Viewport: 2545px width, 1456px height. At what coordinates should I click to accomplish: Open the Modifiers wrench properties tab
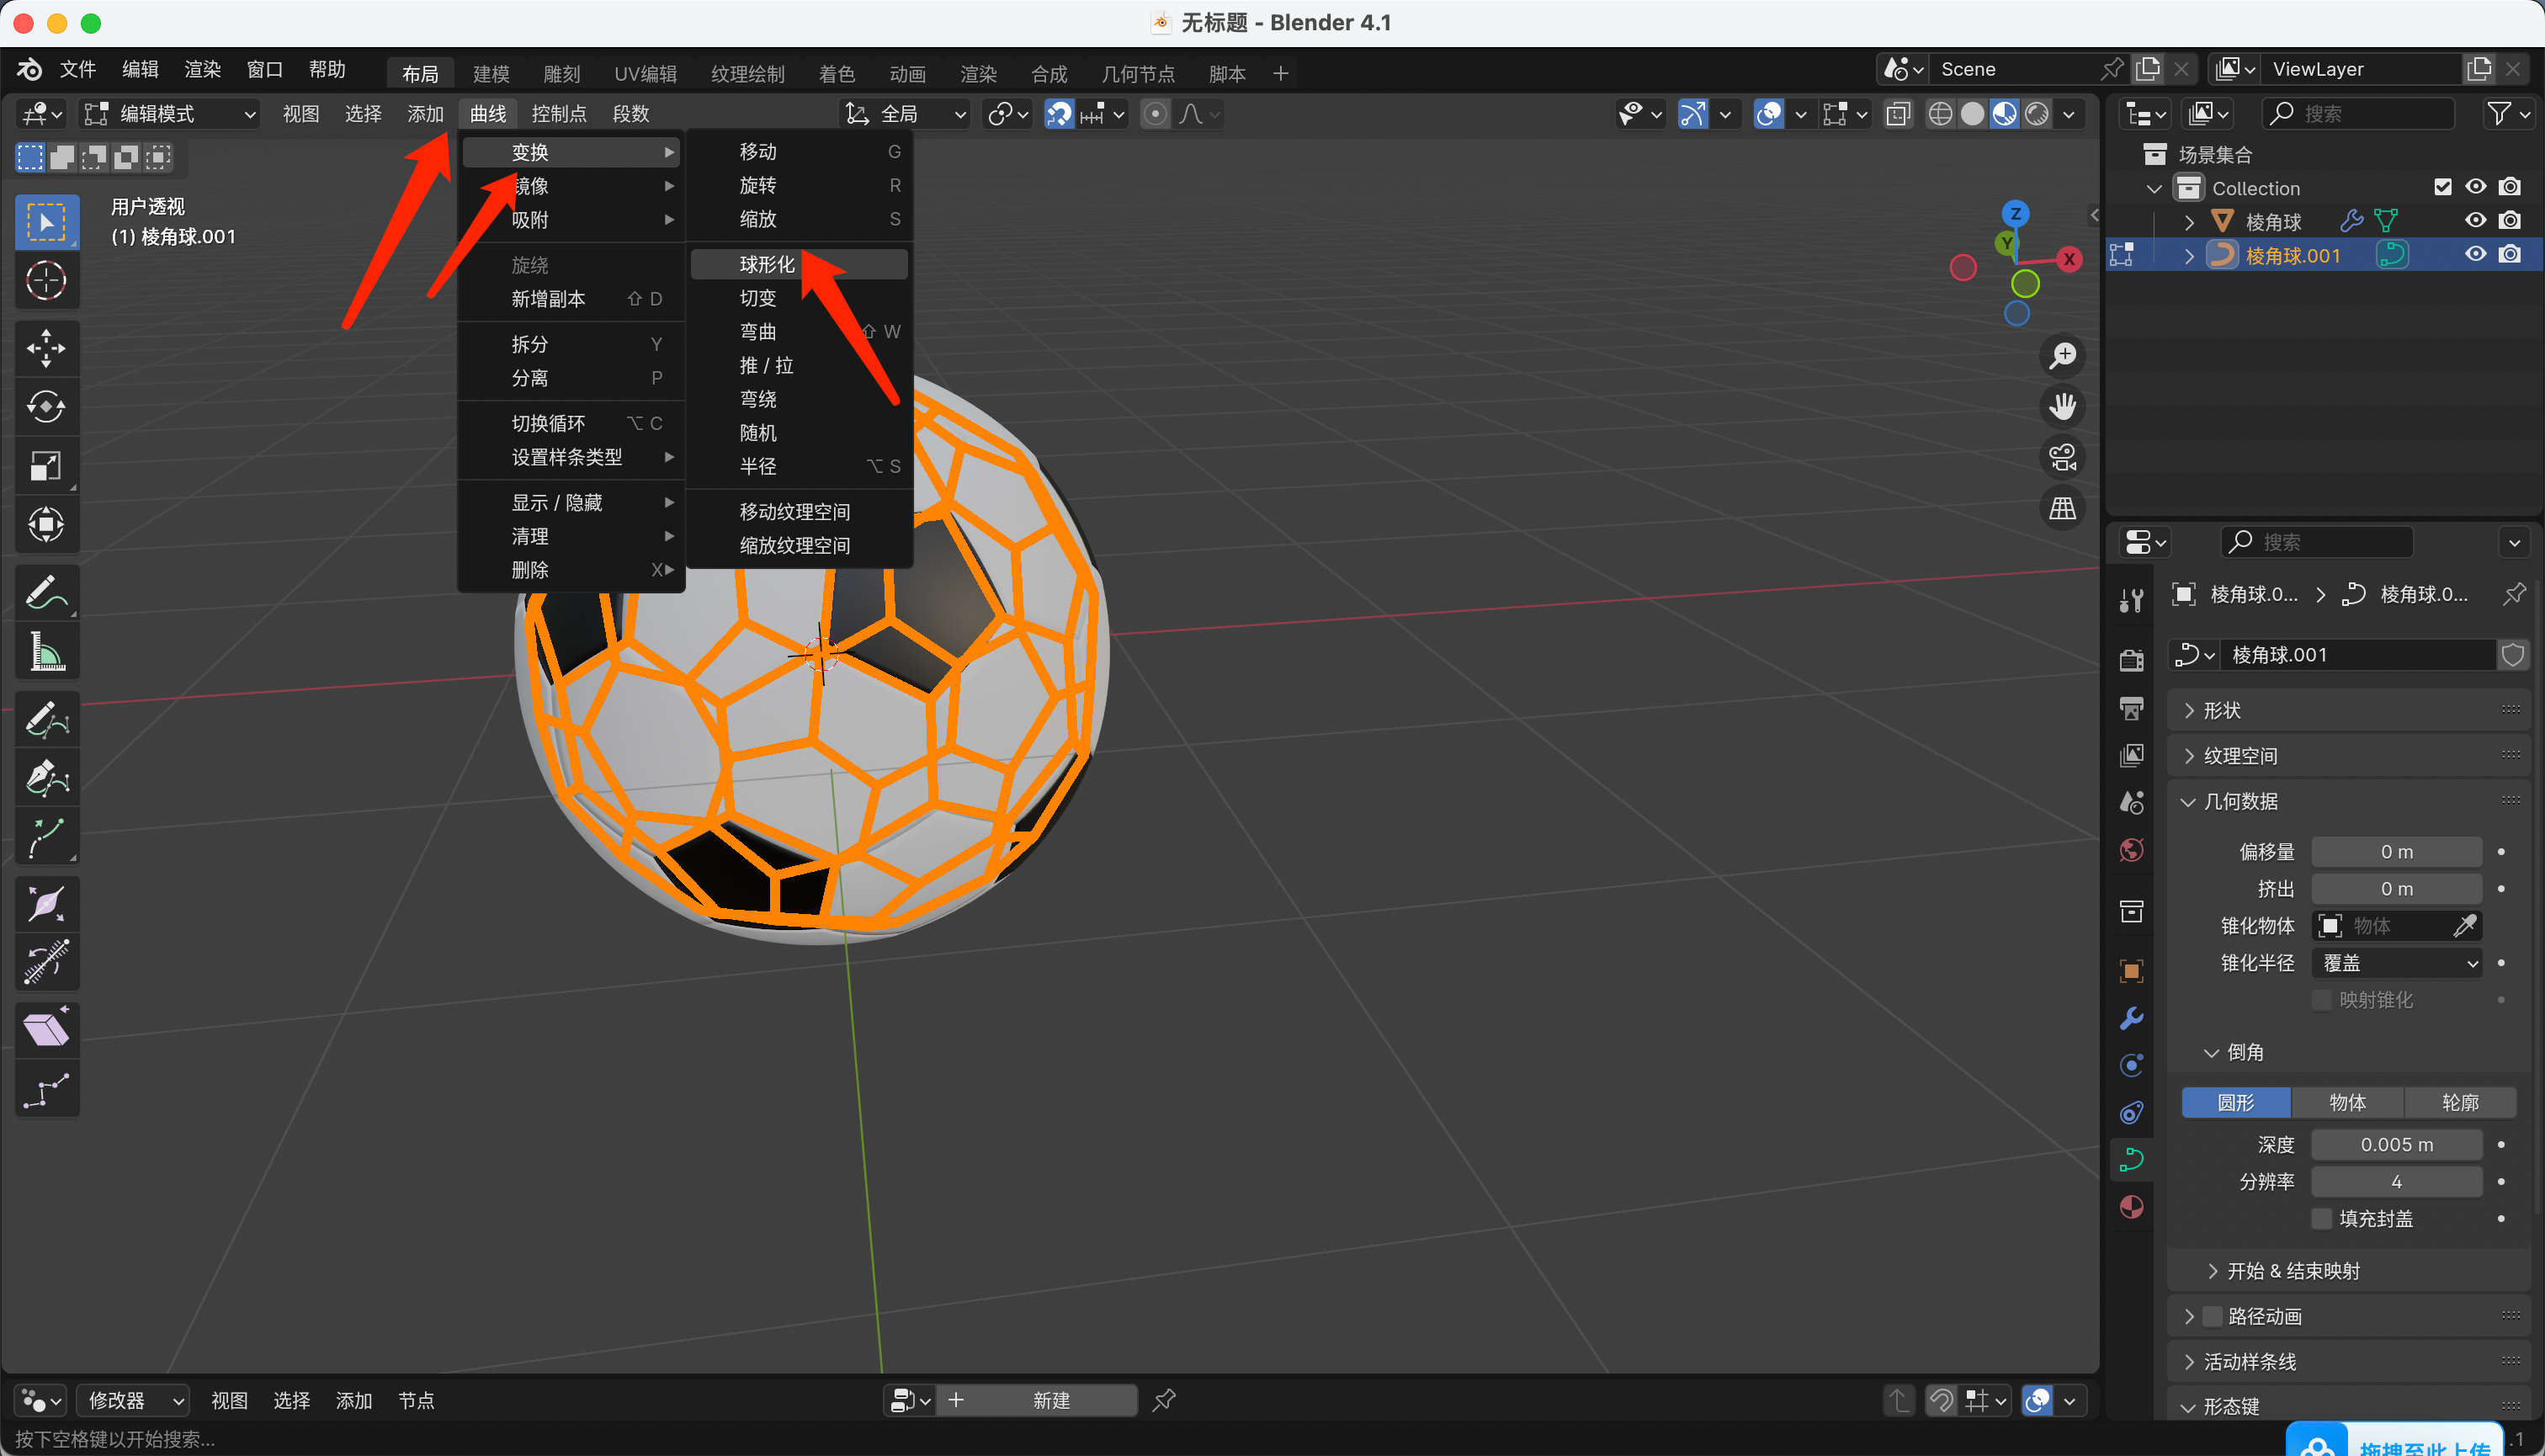(x=2131, y=1019)
